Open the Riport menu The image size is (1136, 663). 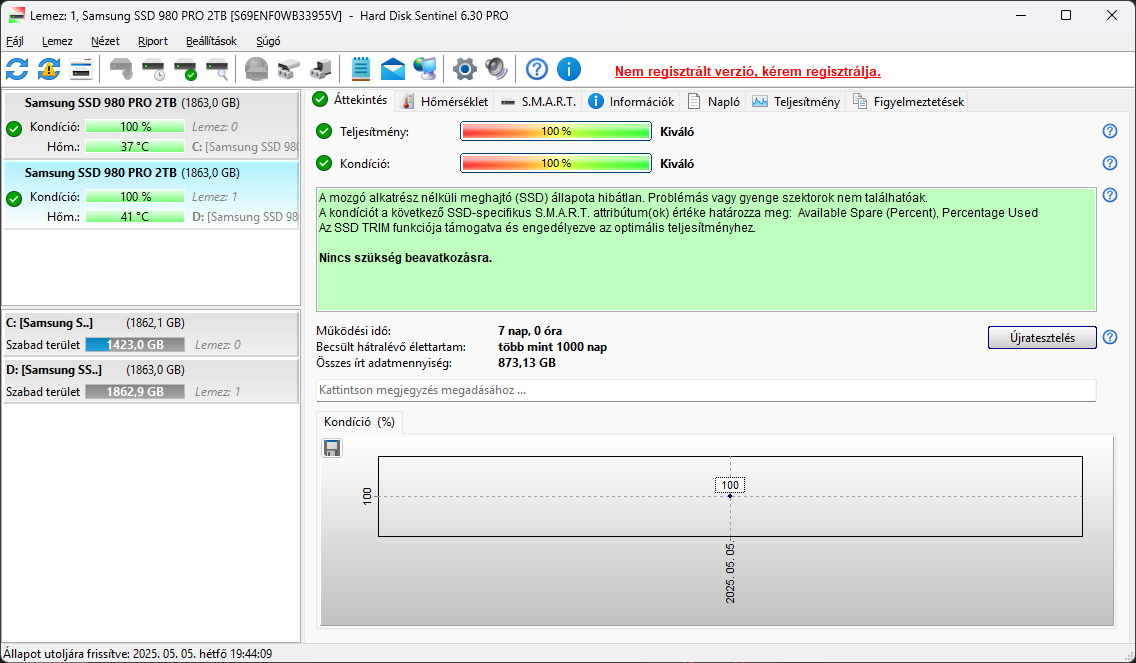153,41
